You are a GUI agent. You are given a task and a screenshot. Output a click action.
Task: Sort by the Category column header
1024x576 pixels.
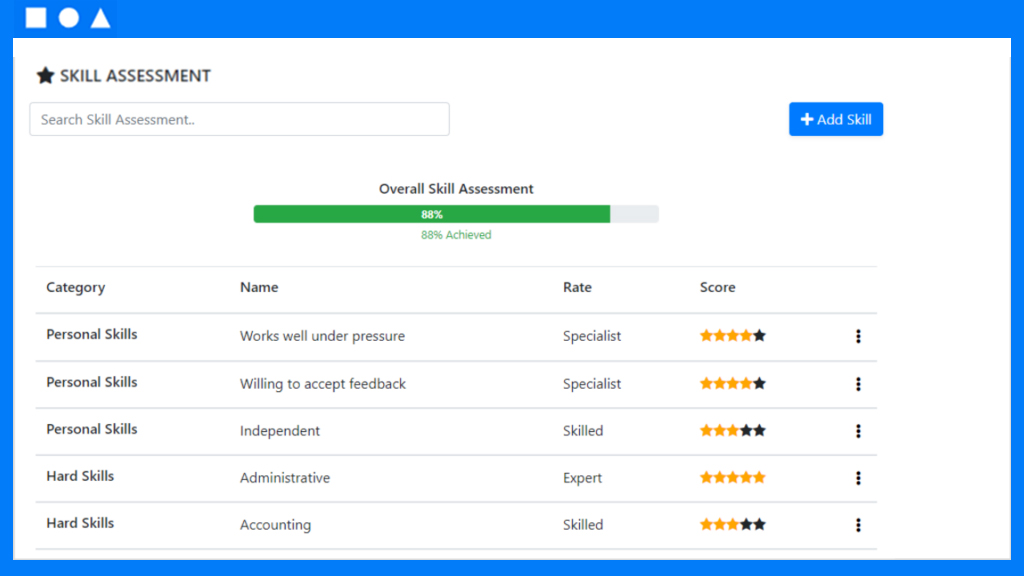pos(76,287)
